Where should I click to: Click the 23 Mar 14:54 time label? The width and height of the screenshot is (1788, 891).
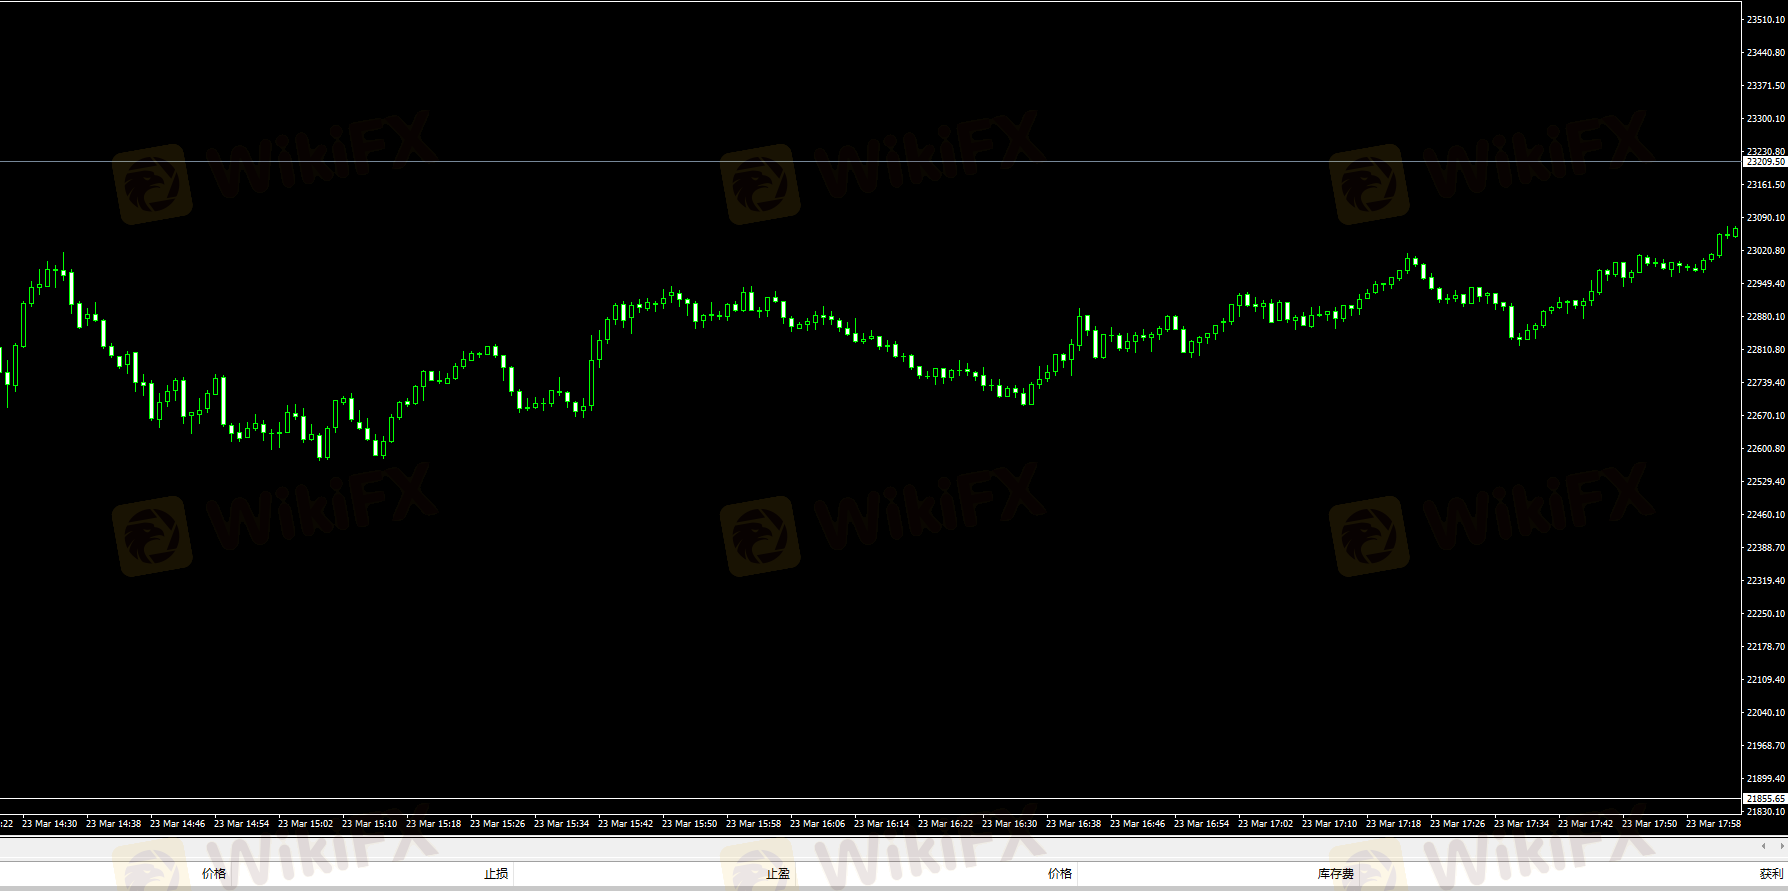(242, 824)
